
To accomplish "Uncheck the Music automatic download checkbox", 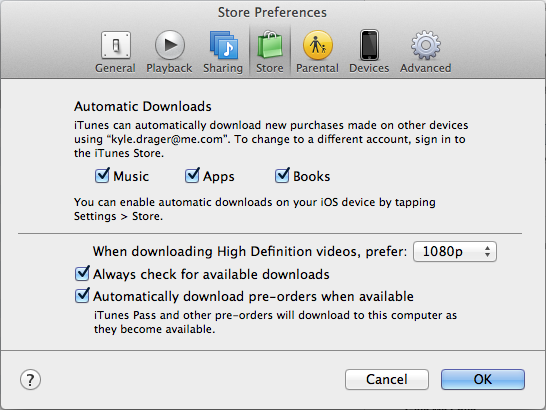I will [102, 175].
